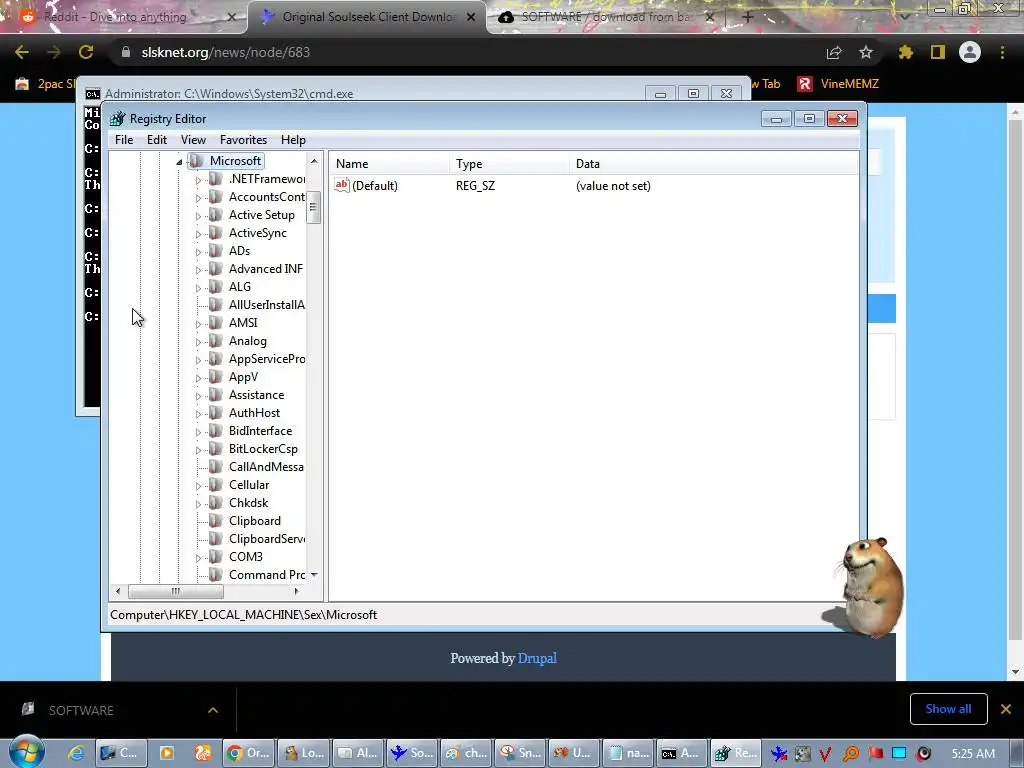1024x768 pixels.
Task: Click Show all downloads button
Action: click(x=948, y=709)
